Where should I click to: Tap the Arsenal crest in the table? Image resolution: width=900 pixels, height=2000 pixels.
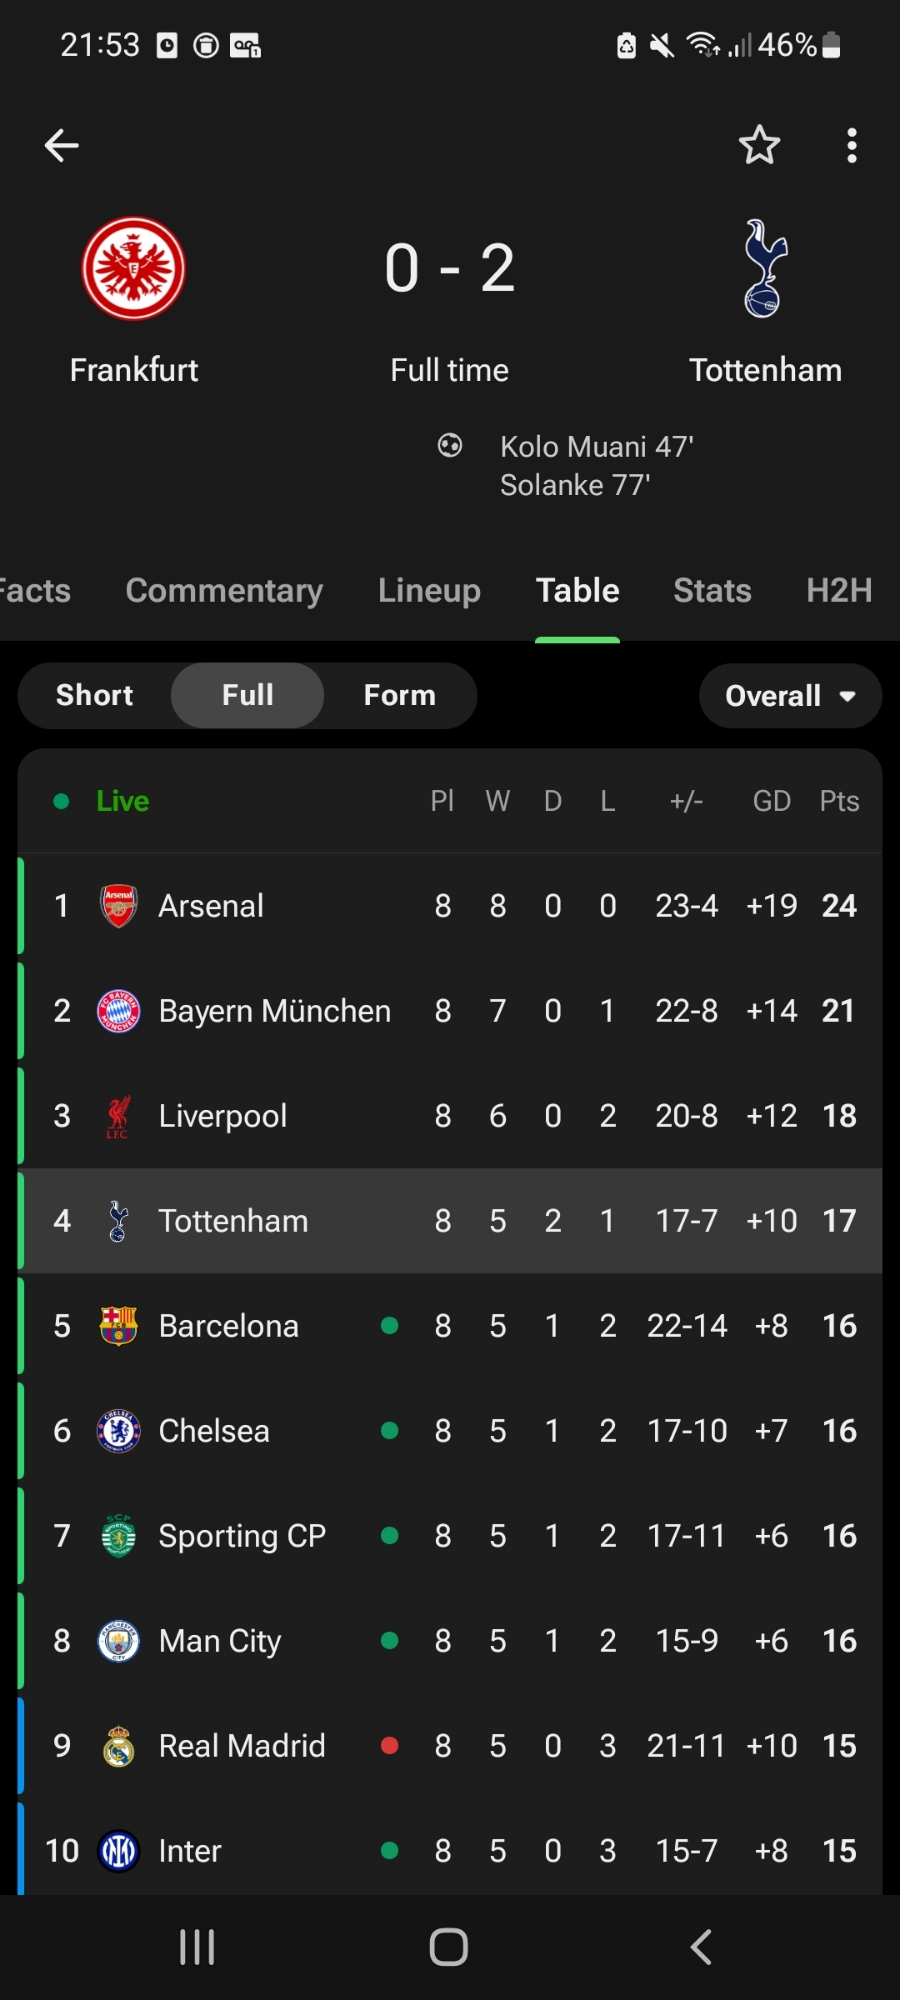coord(118,906)
